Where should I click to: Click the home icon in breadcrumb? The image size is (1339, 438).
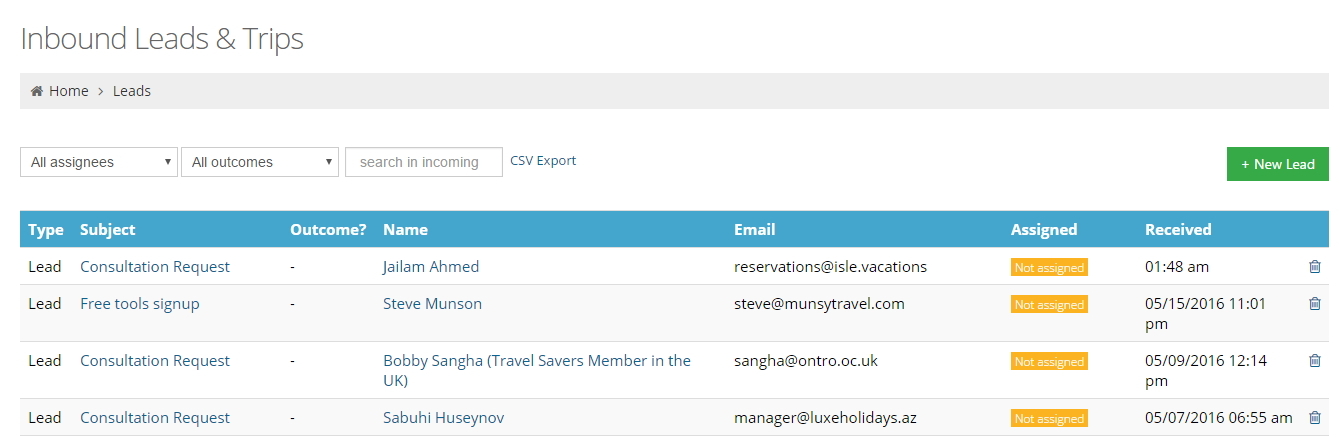click(37, 91)
